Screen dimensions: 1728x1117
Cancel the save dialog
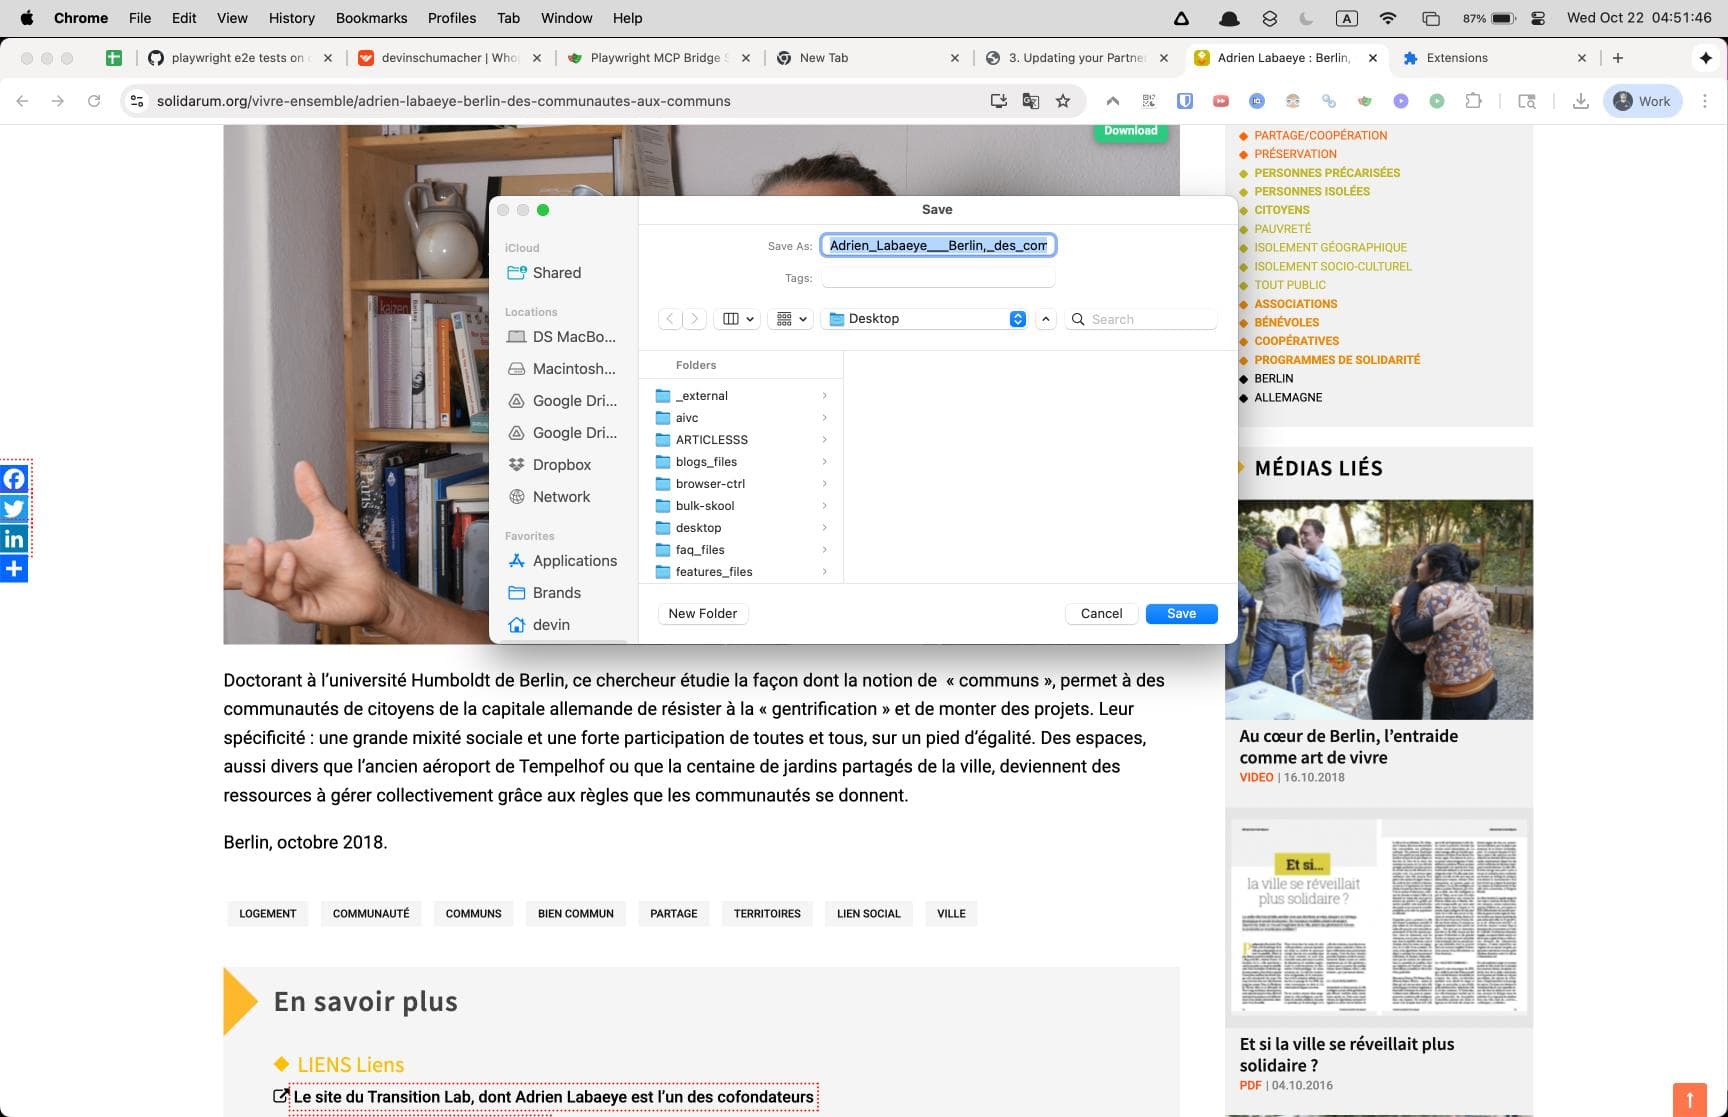(1101, 613)
